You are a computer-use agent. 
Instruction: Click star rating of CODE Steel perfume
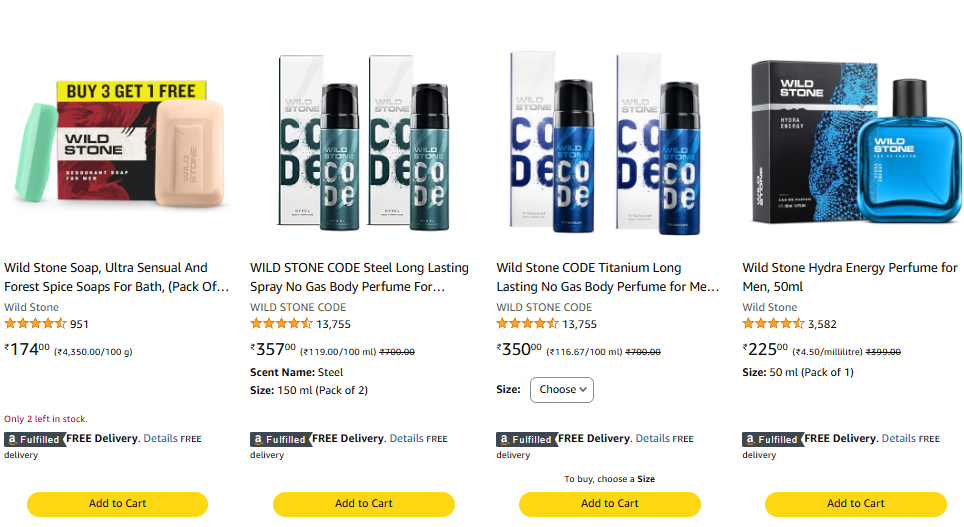(x=281, y=324)
